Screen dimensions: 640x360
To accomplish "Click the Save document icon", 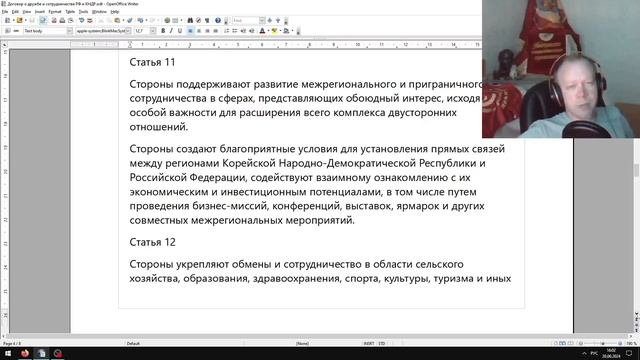I will pyautogui.click(x=32, y=20).
